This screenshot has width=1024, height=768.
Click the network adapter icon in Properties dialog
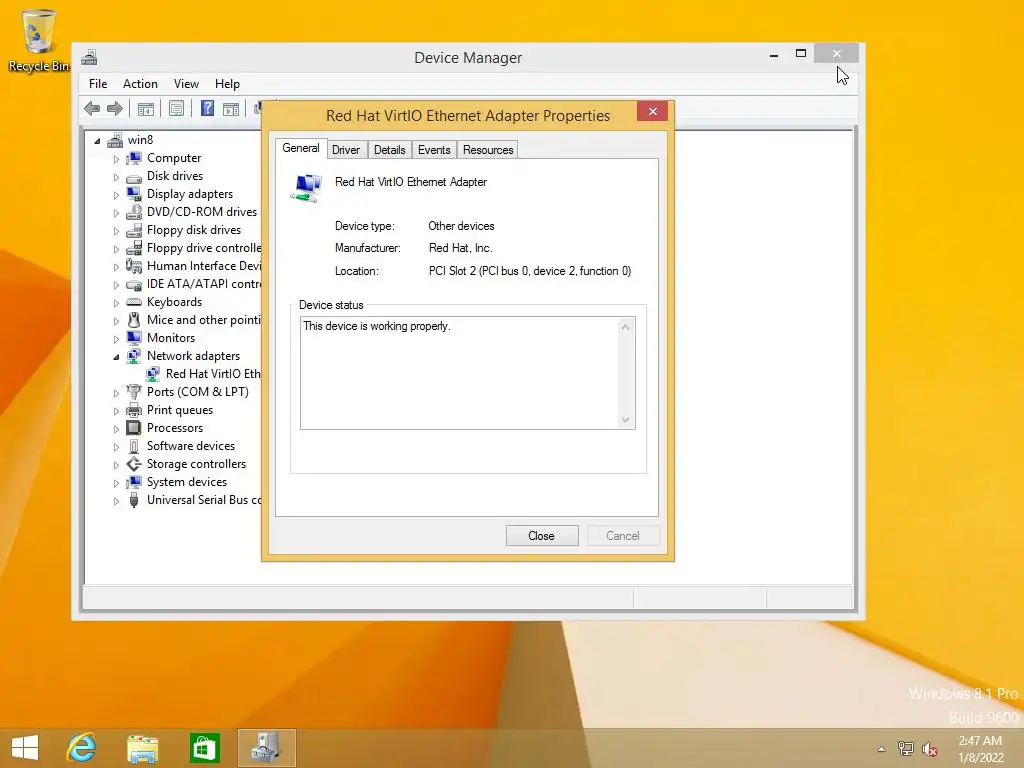306,188
